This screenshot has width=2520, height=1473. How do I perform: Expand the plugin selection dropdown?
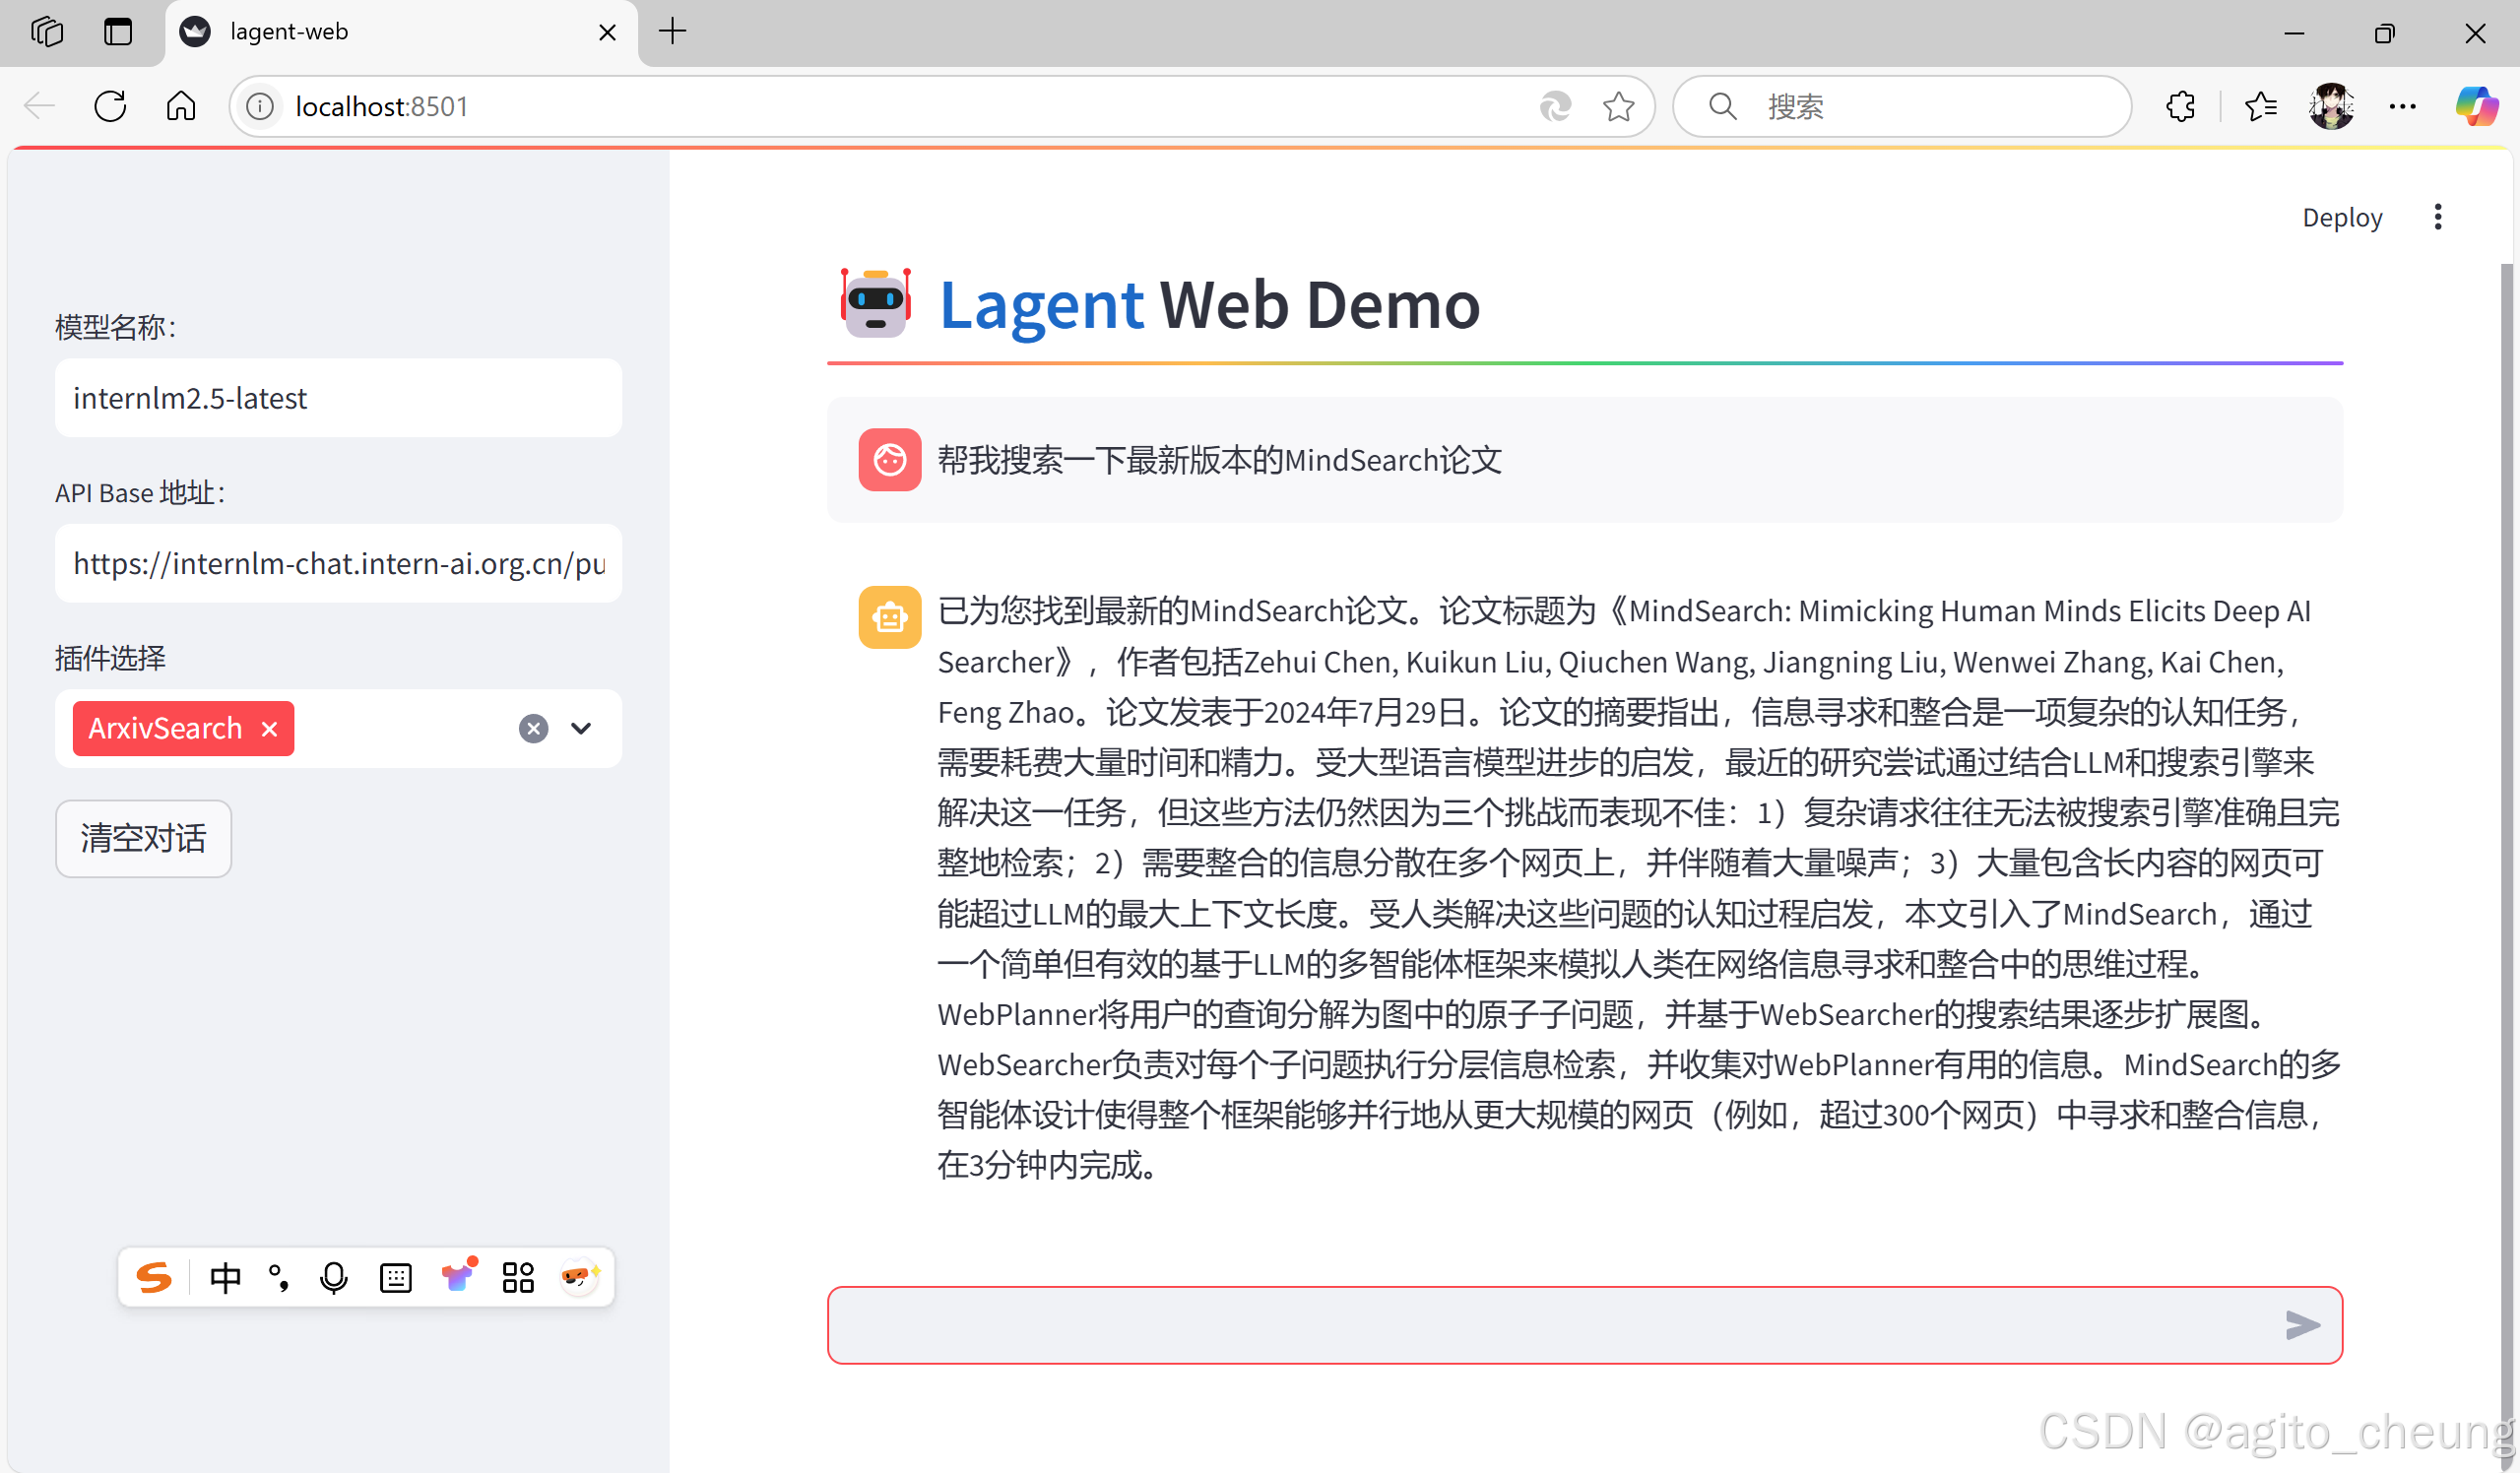581,728
